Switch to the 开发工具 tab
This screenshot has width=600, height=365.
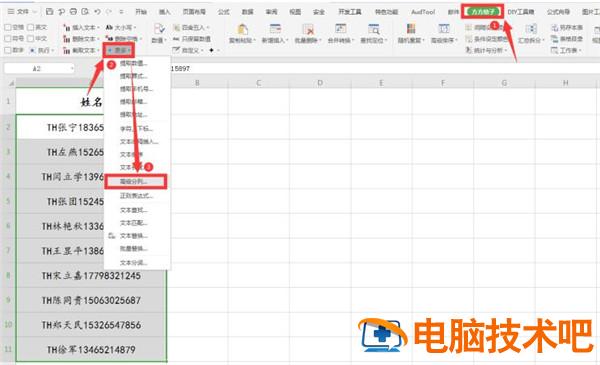tap(350, 12)
